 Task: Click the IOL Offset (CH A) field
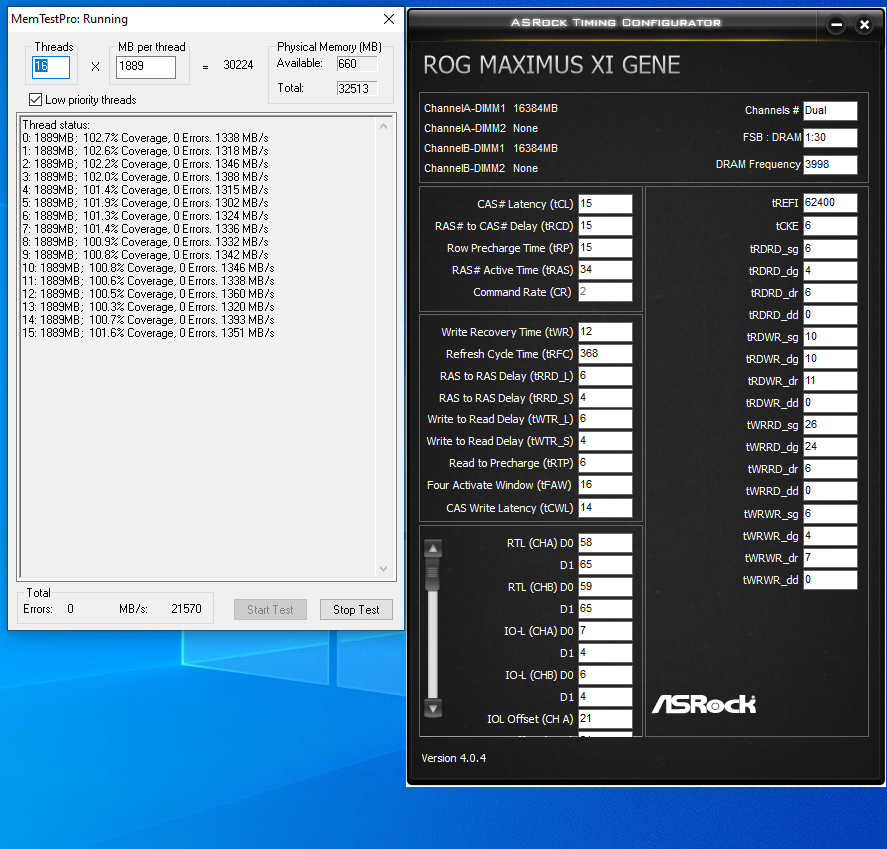pyautogui.click(x=605, y=719)
